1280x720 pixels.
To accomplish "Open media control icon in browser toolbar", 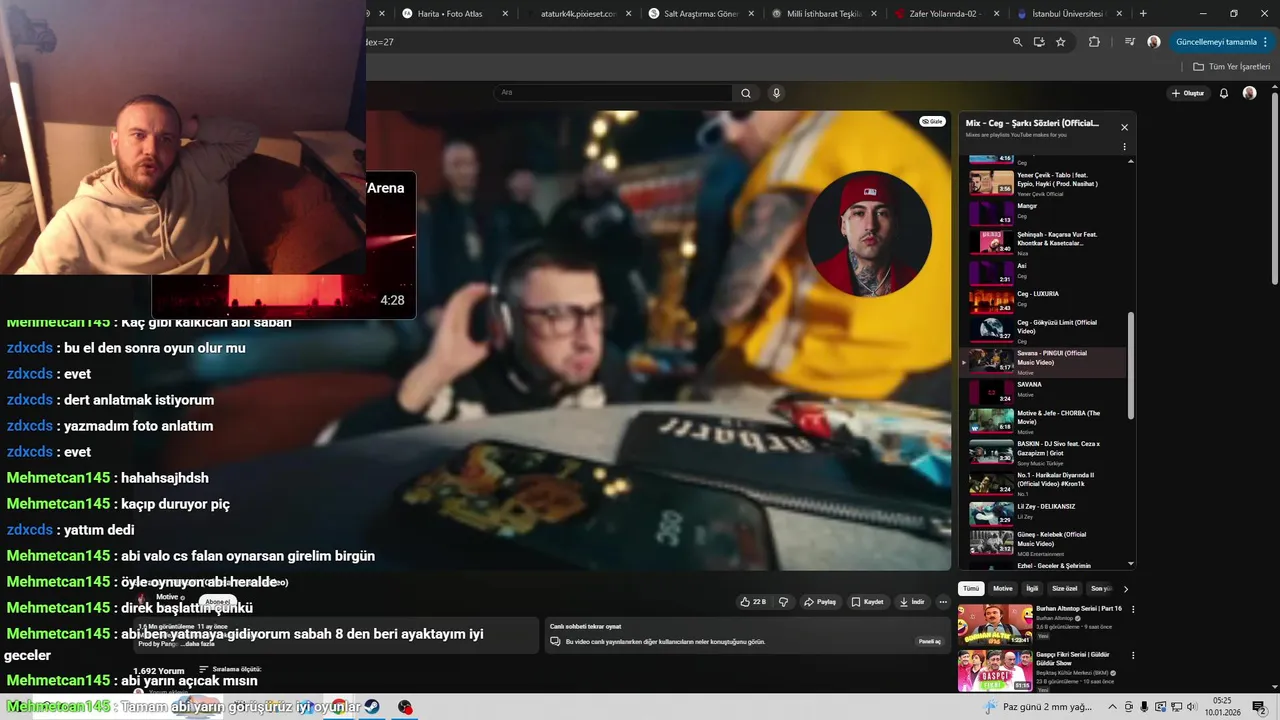I will (x=1130, y=42).
